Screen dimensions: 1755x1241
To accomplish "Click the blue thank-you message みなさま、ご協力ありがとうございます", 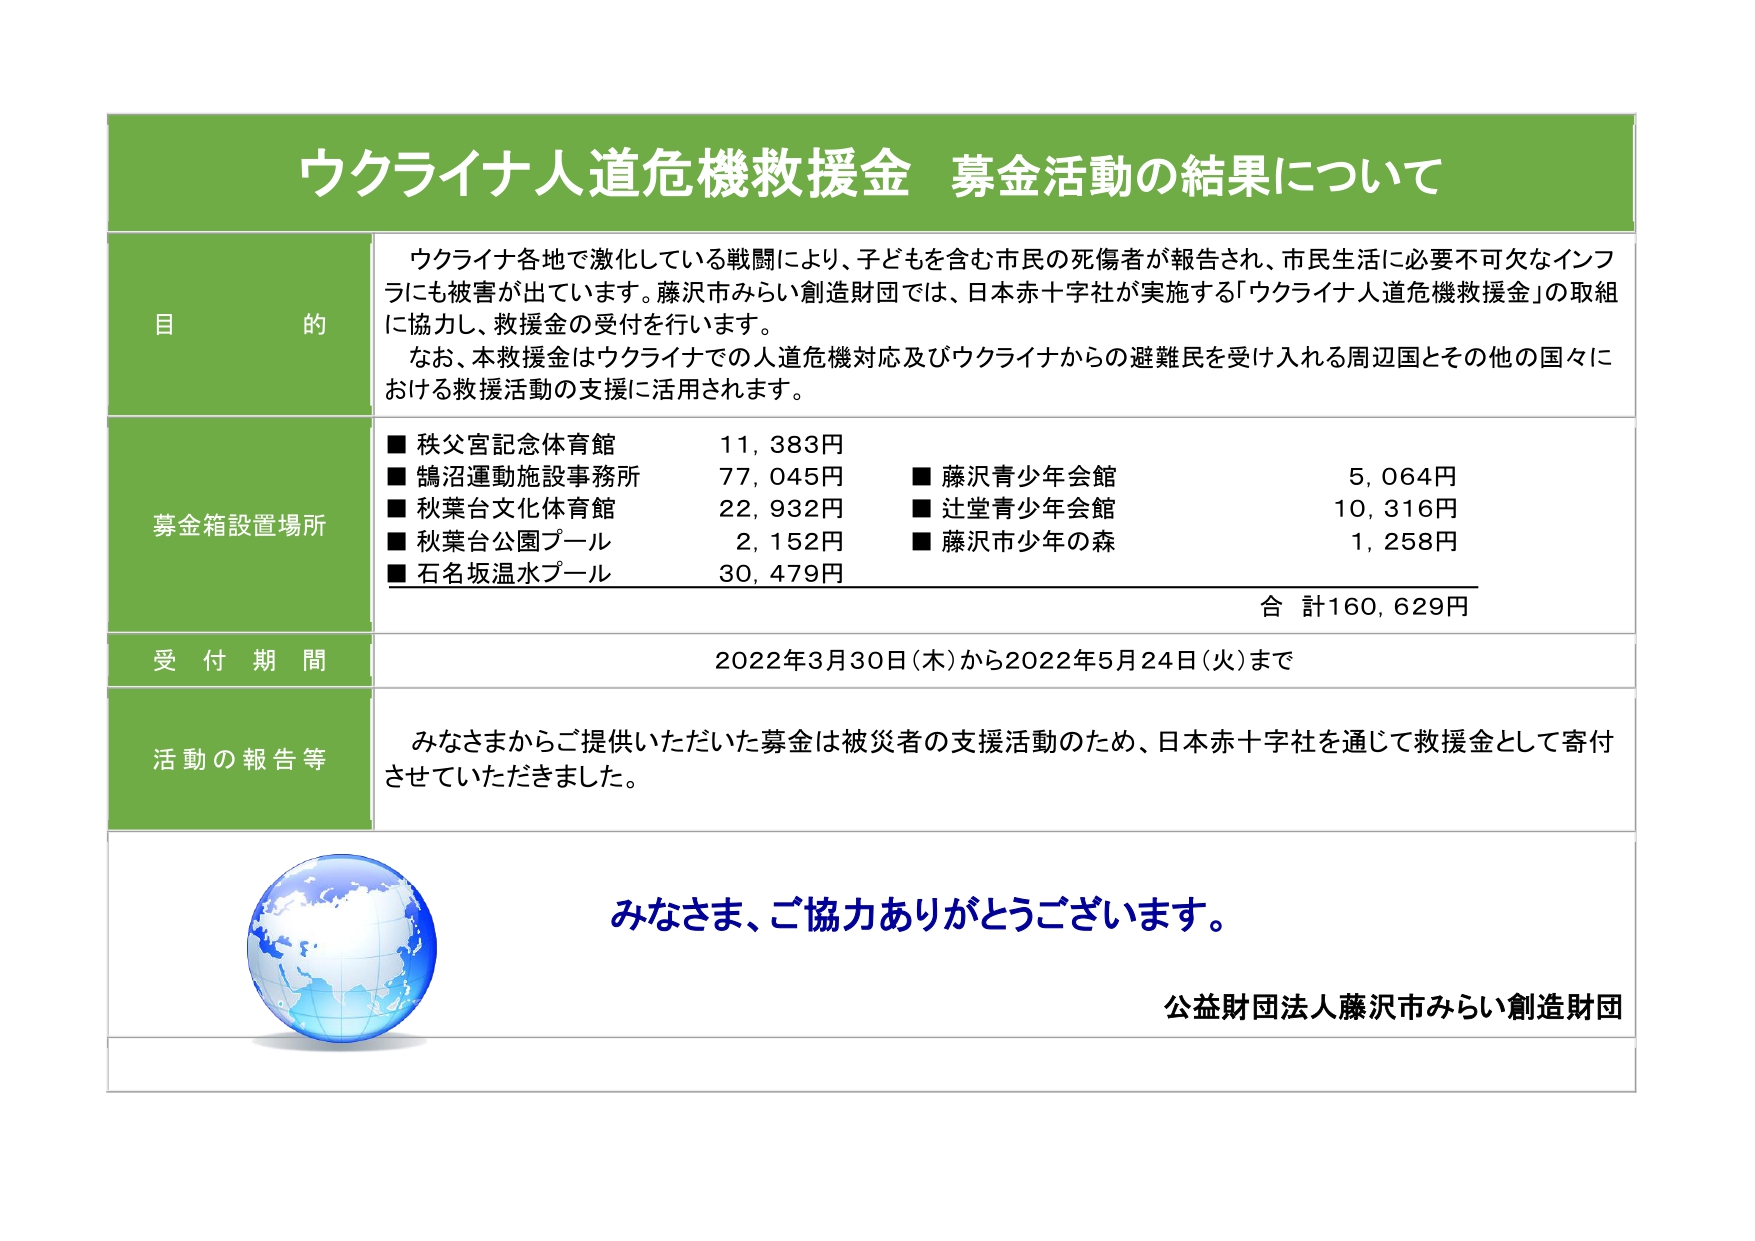I will coord(918,914).
